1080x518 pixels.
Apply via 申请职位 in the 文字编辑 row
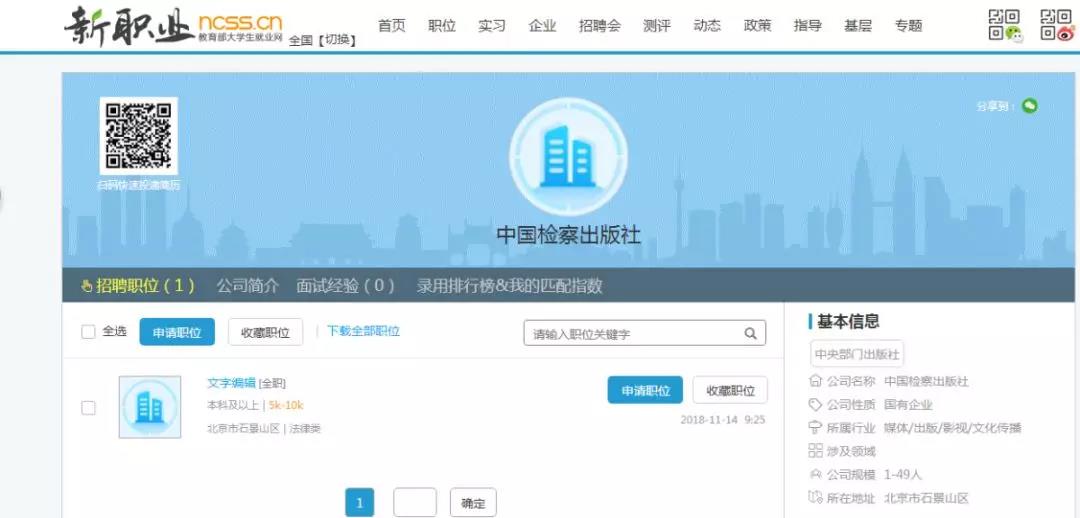click(x=645, y=390)
